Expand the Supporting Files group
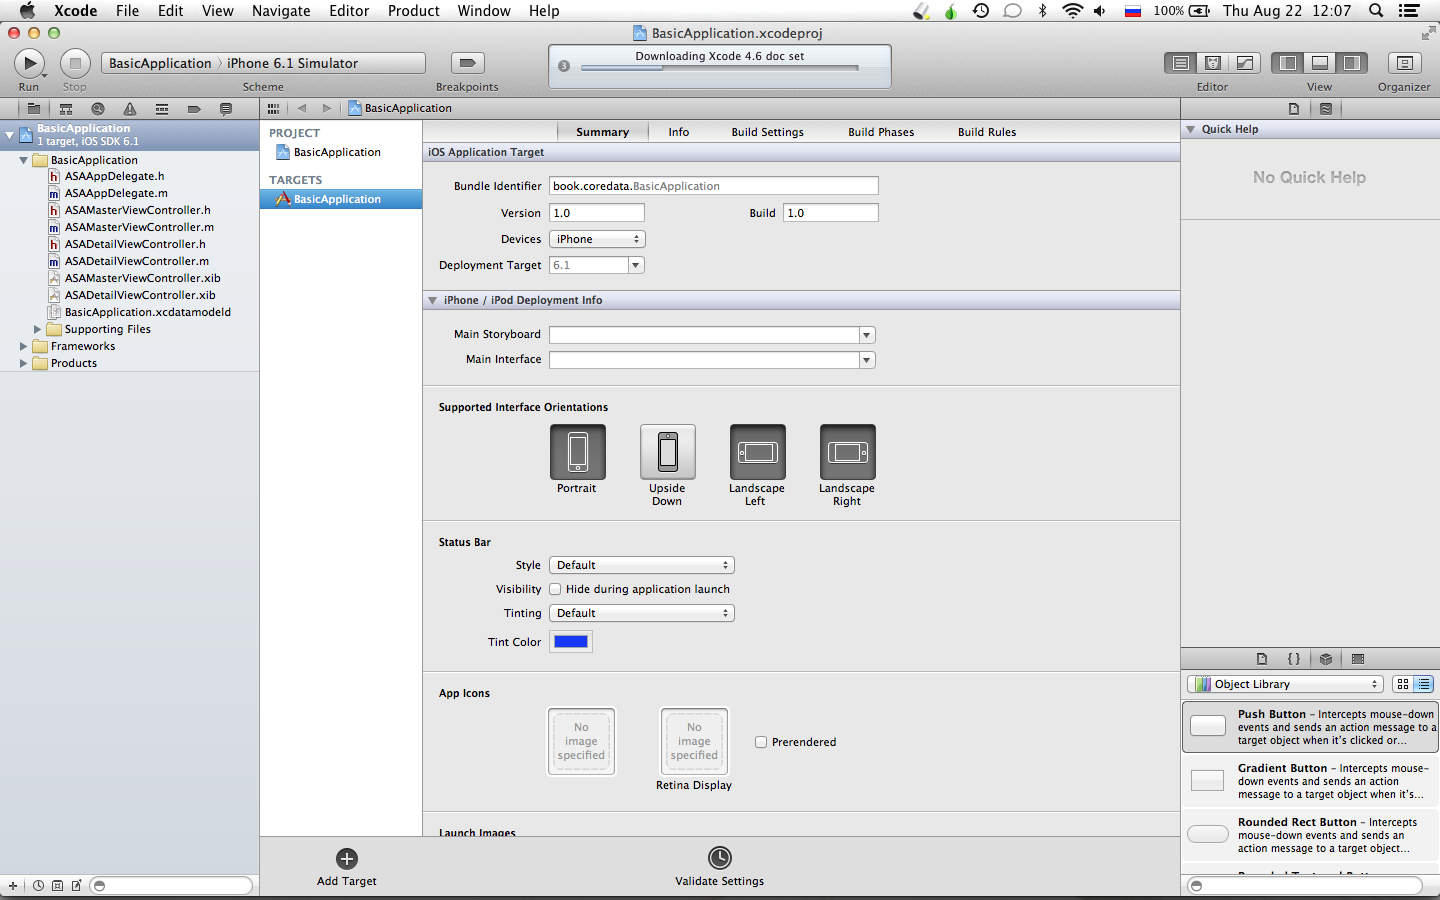1440x900 pixels. [x=38, y=329]
